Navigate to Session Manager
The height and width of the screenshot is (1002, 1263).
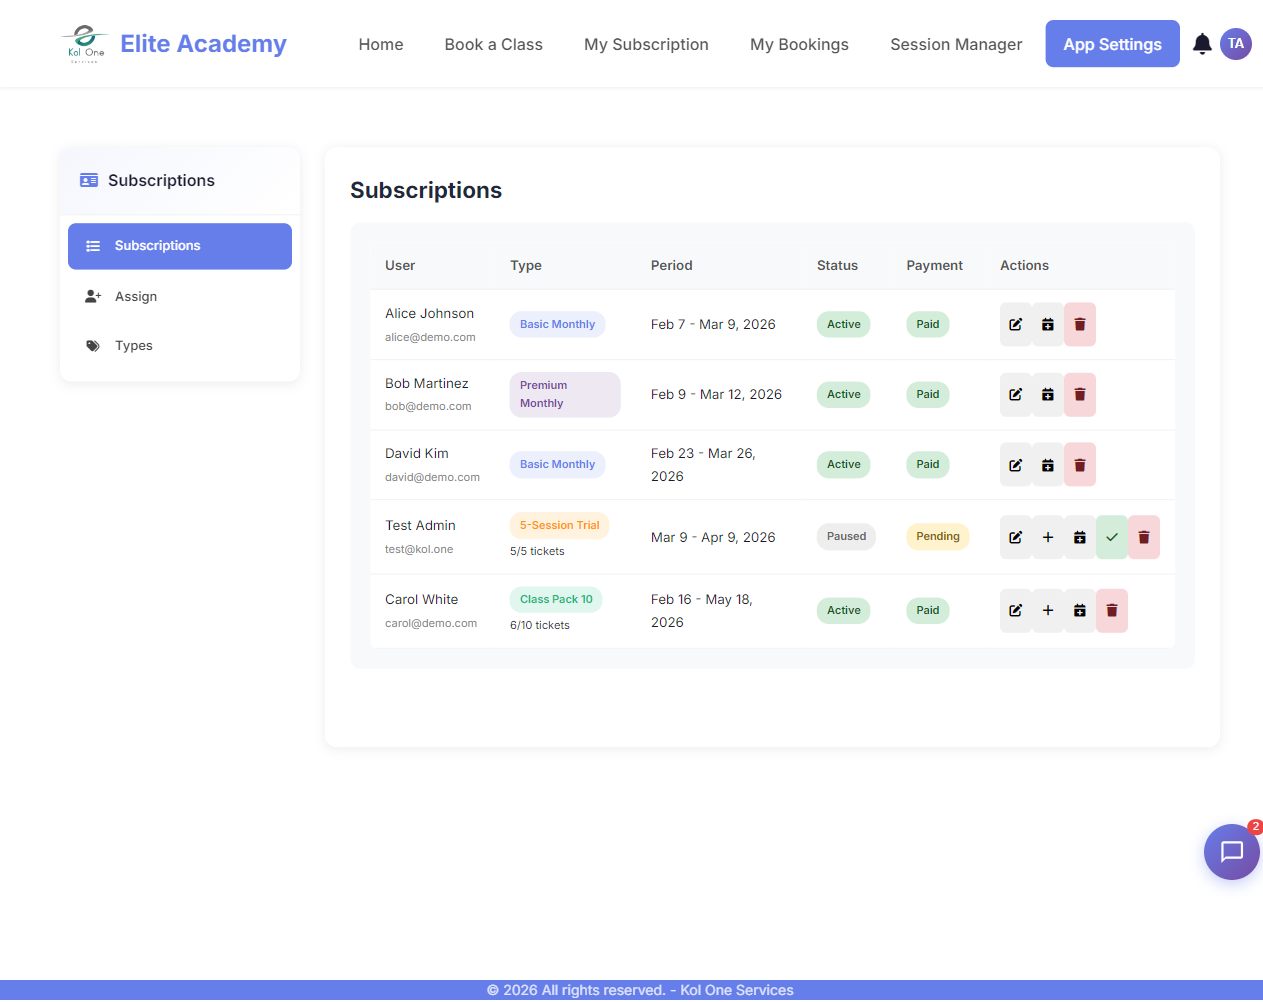click(x=955, y=44)
